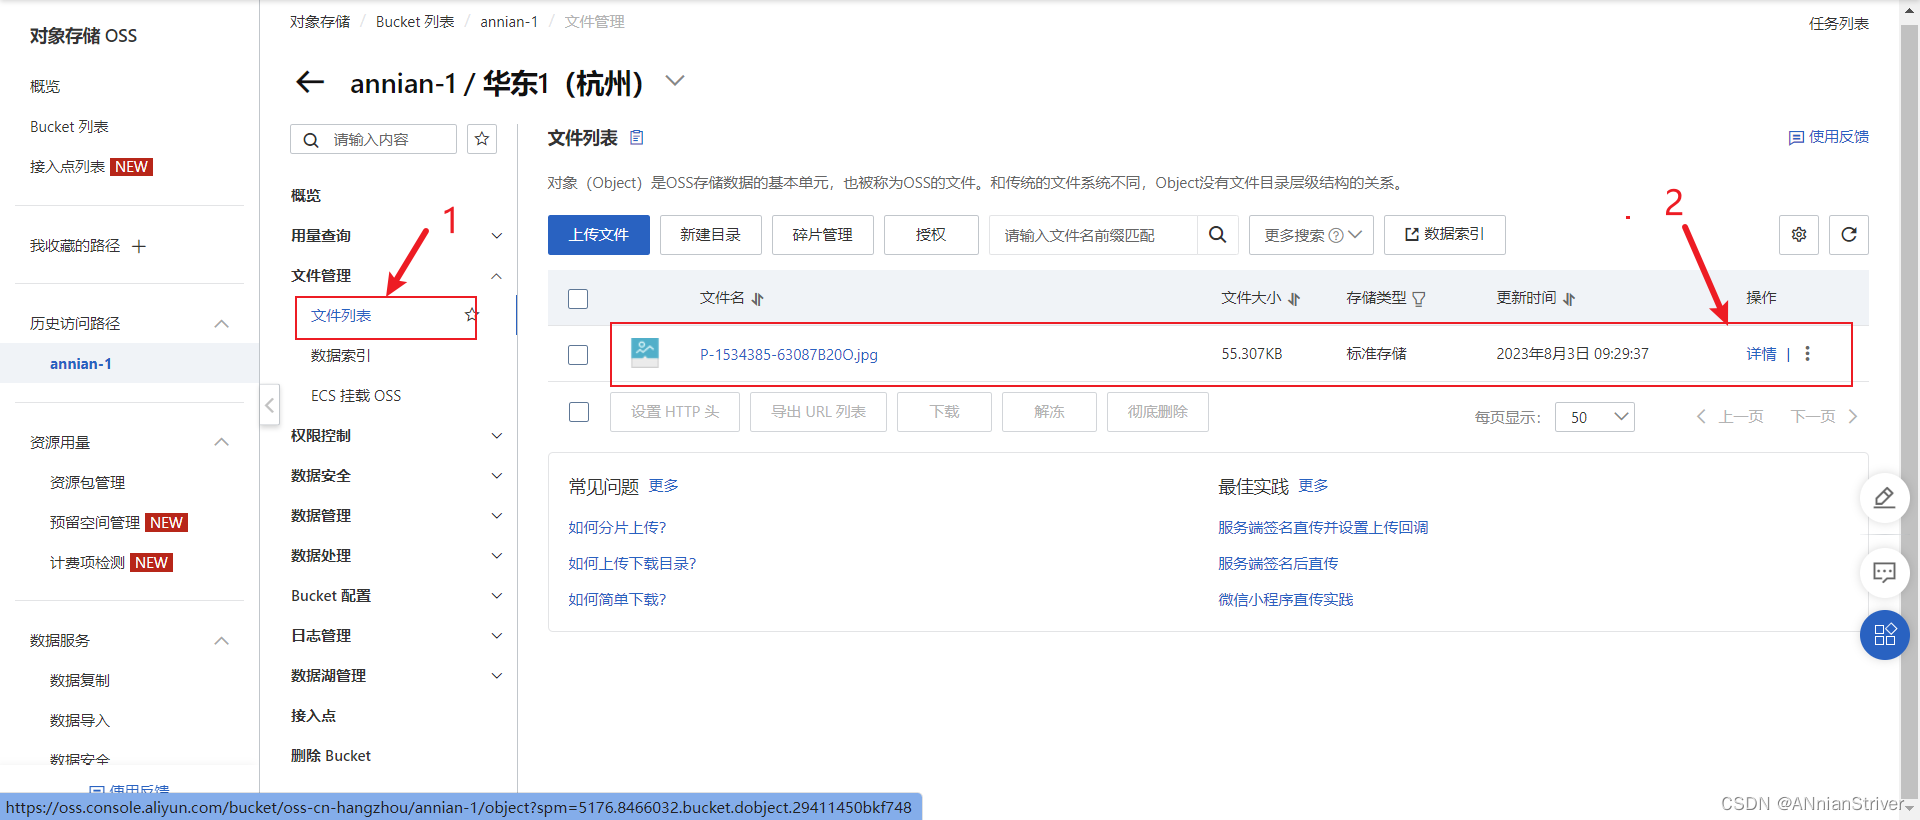Click the file search magnifier button
Image resolution: width=1920 pixels, height=820 pixels.
[x=1217, y=235]
